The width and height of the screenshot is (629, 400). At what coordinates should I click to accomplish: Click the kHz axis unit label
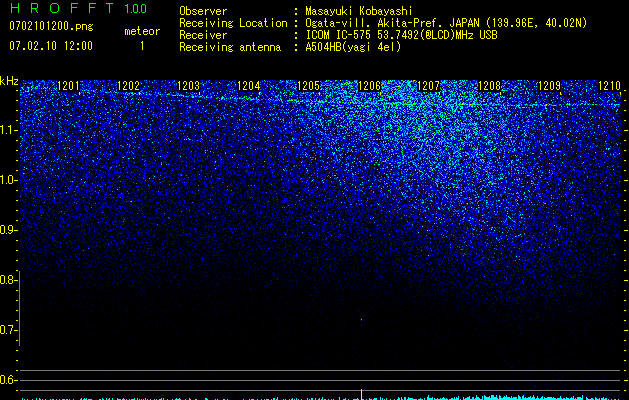click(9, 81)
